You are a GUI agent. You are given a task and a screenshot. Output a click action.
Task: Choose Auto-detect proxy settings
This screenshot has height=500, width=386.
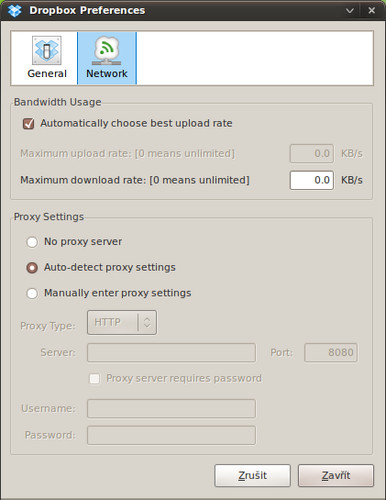[32, 268]
